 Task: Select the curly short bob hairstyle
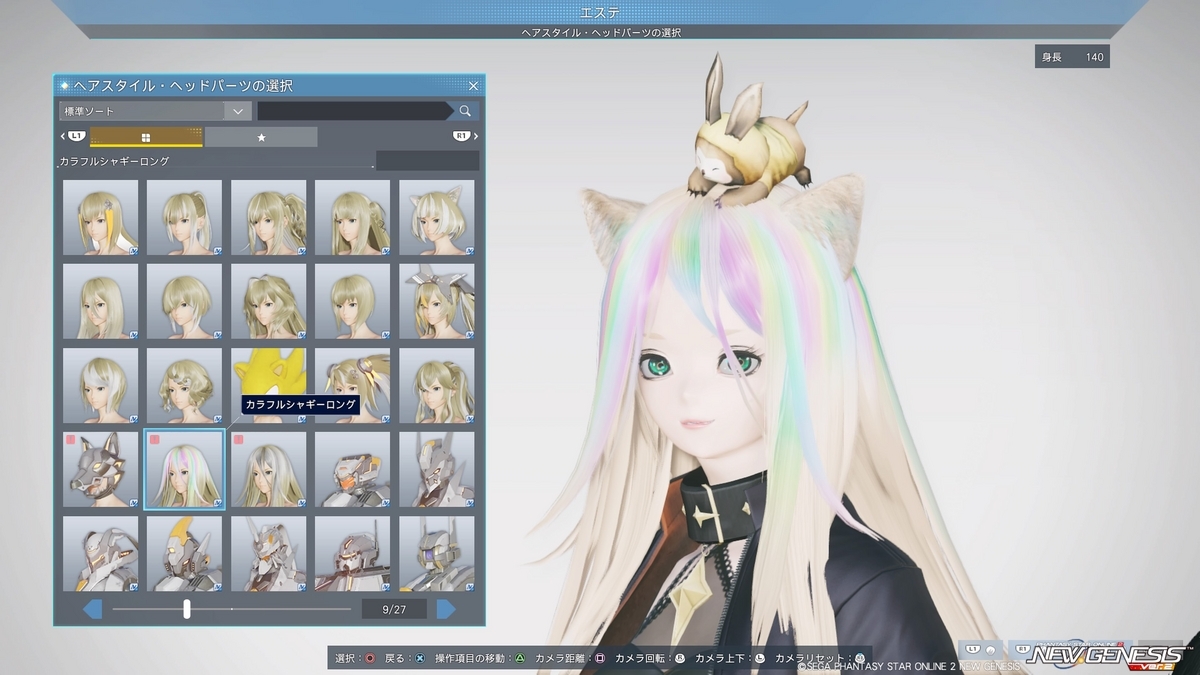(184, 385)
